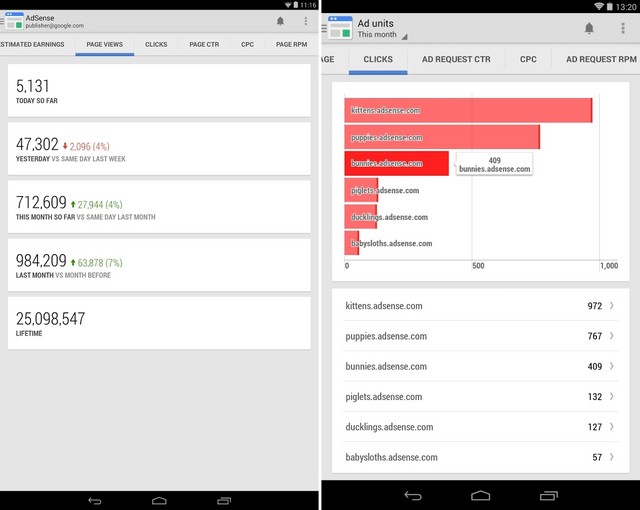Tap the Ad units app icon
This screenshot has width=640, height=510.
(340, 28)
